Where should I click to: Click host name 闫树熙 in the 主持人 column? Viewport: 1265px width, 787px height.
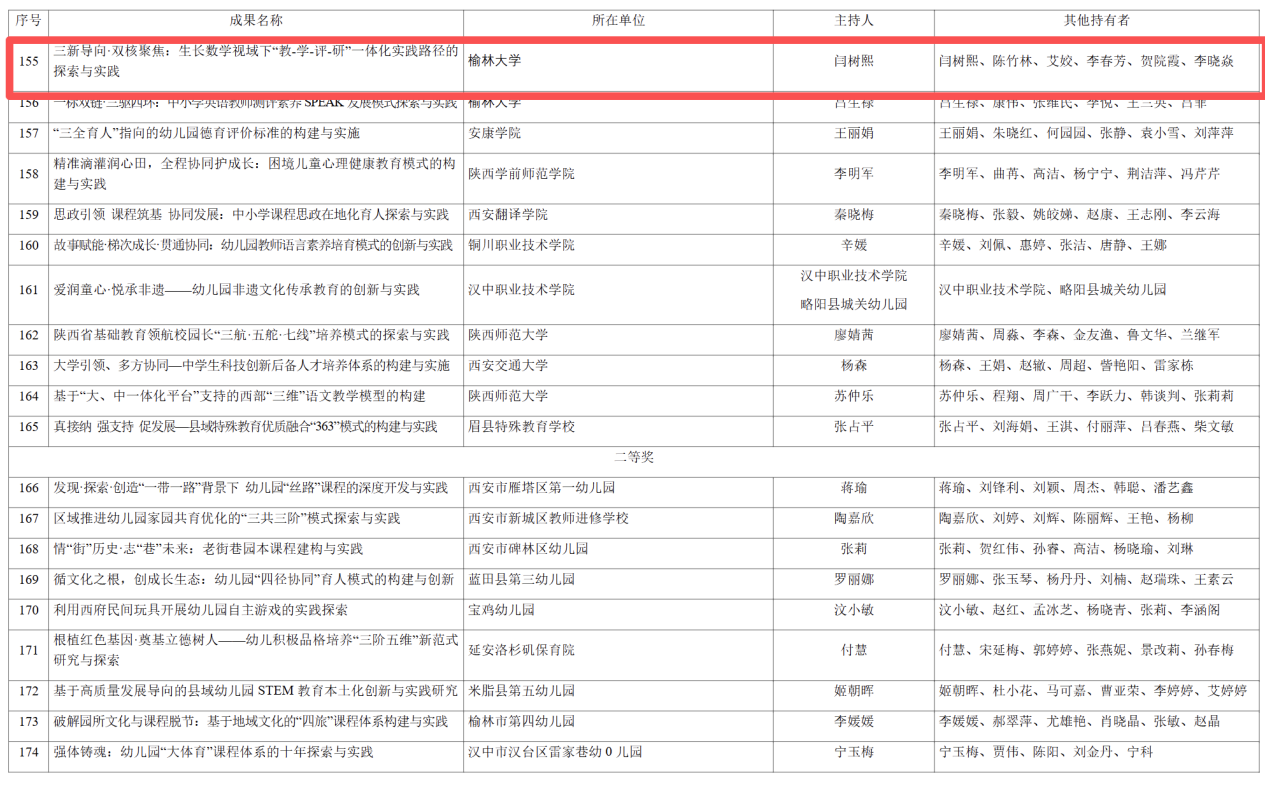click(854, 61)
